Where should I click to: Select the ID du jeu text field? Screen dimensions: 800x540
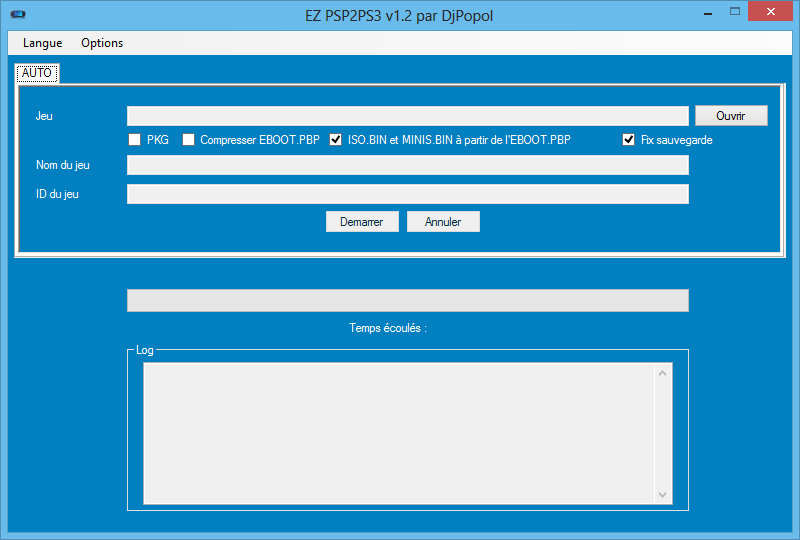407,194
